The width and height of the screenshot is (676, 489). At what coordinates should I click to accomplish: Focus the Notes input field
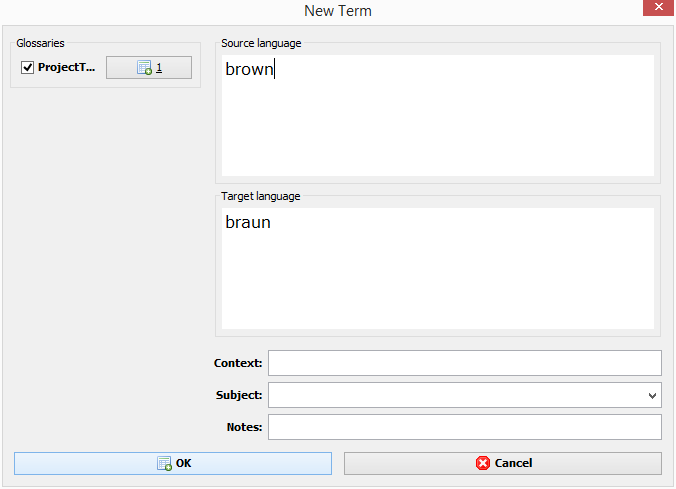[x=464, y=427]
